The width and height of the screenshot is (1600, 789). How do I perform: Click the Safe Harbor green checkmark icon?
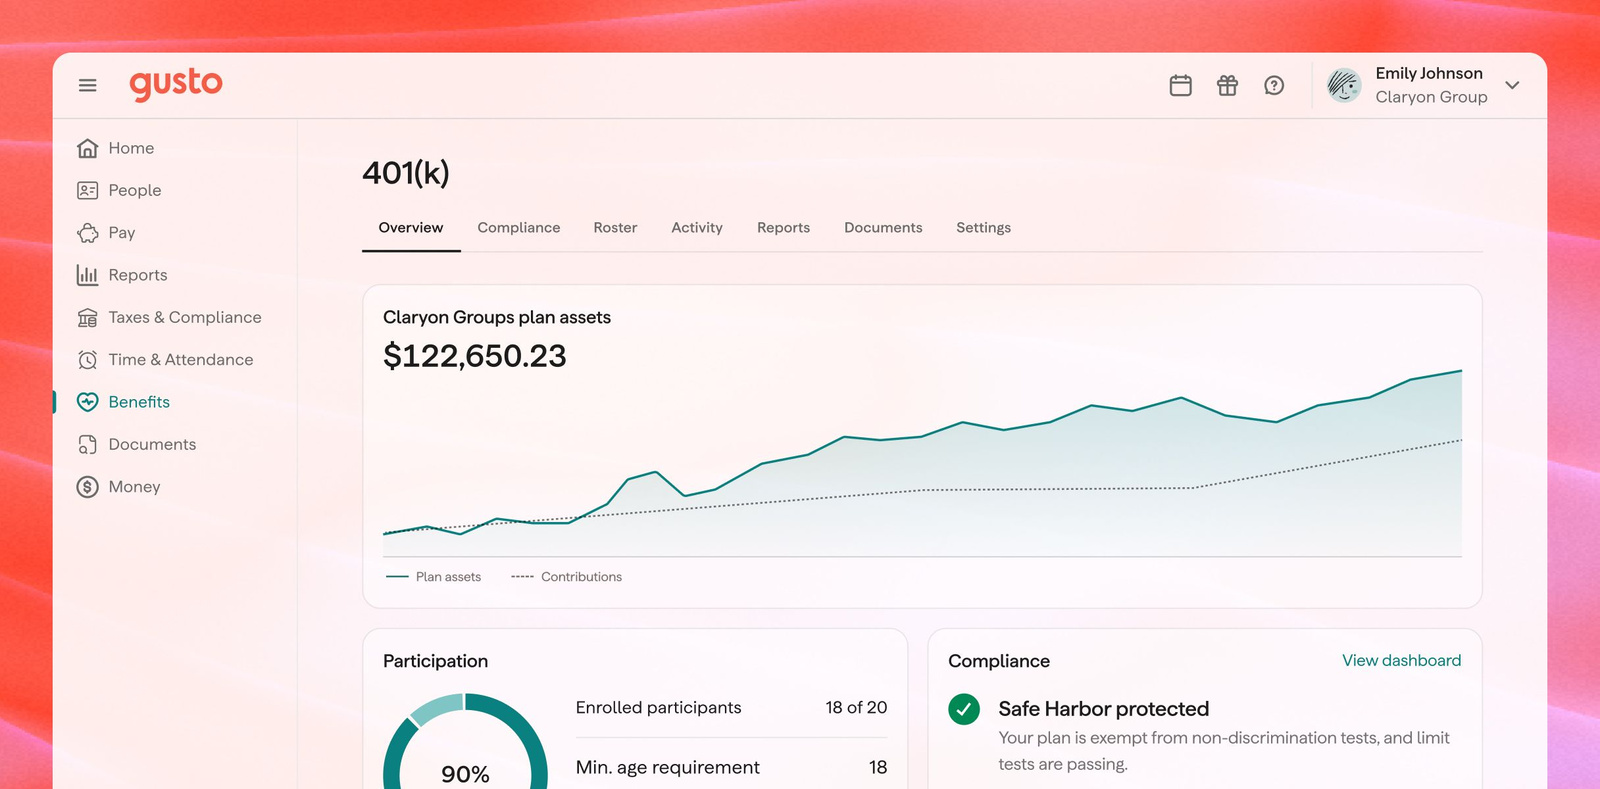964,709
